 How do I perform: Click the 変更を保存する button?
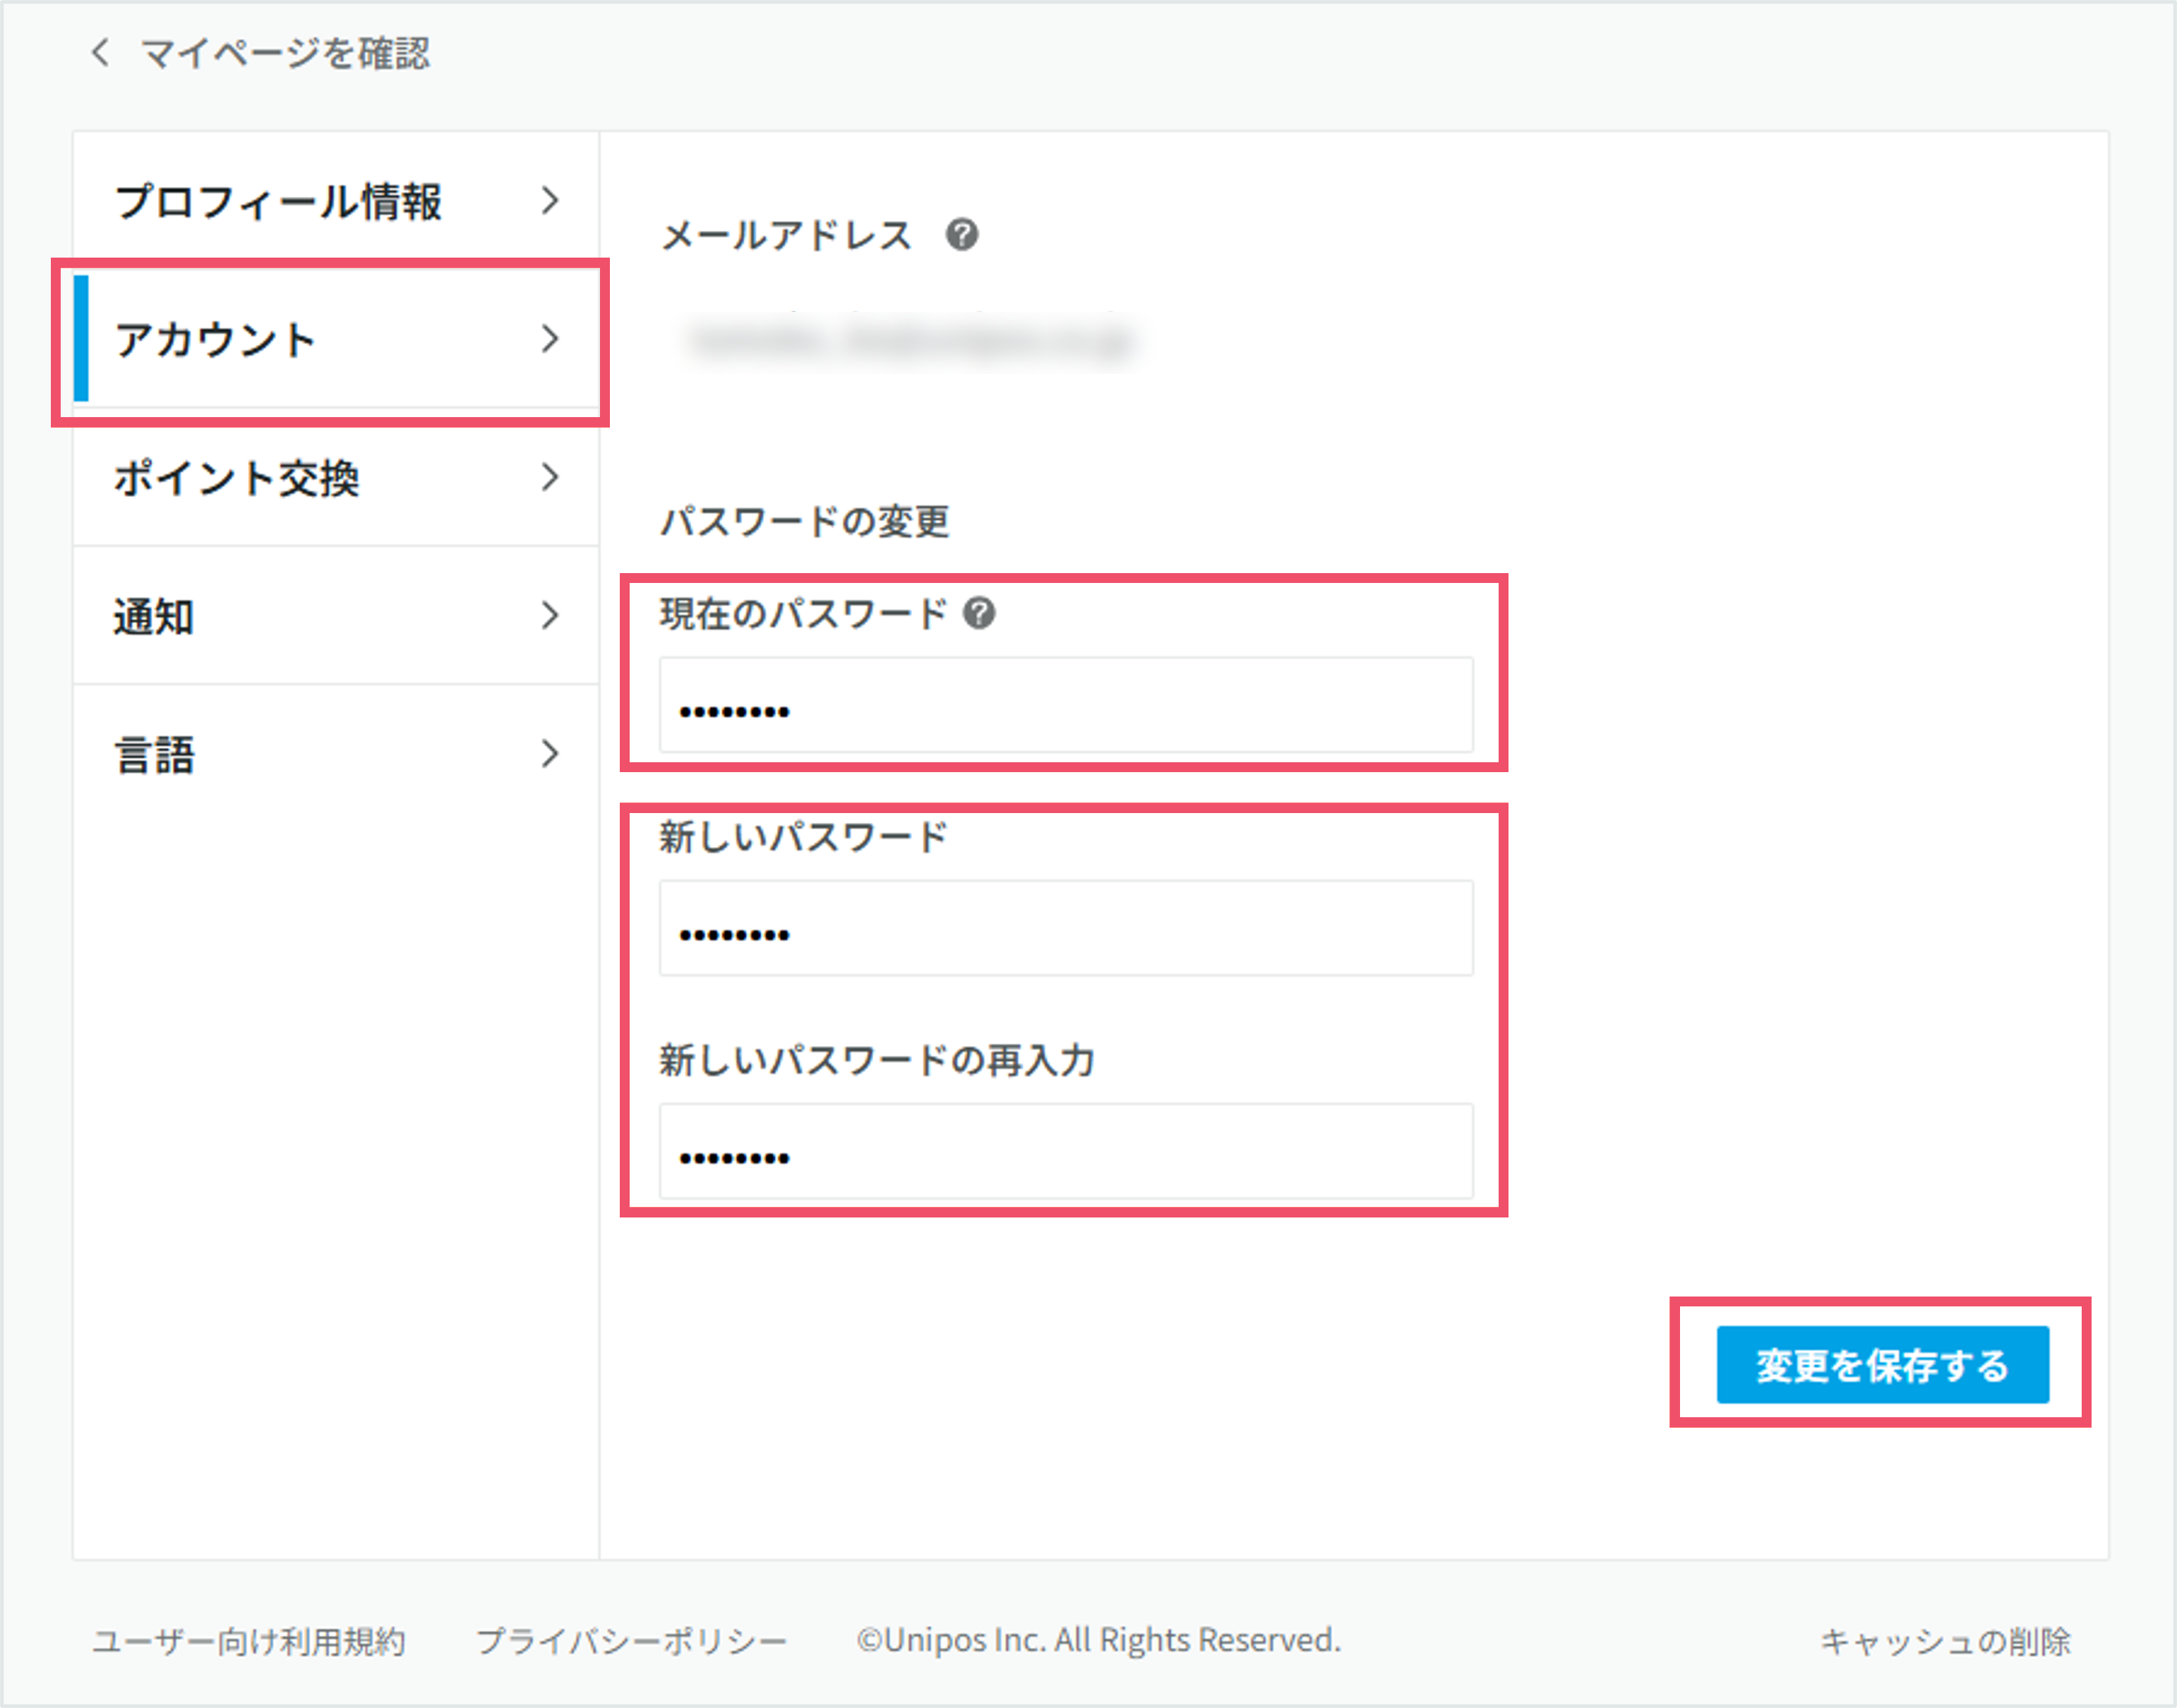click(1882, 1365)
